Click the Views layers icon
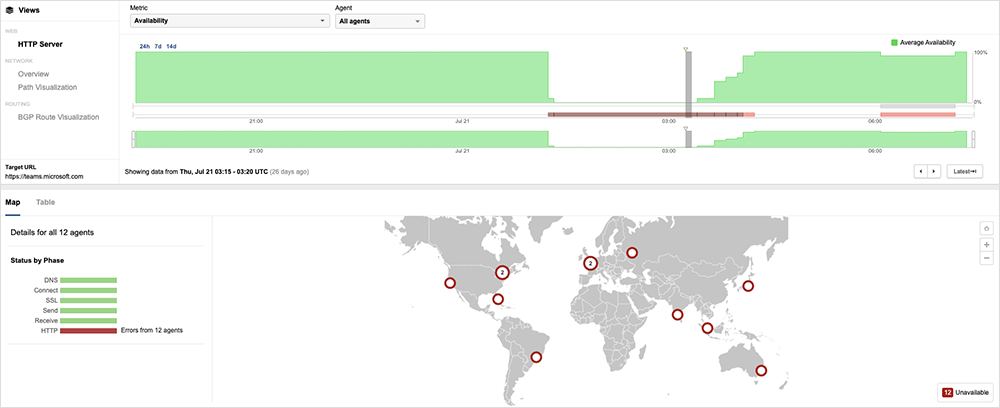Image resolution: width=1000 pixels, height=408 pixels. (x=10, y=9)
